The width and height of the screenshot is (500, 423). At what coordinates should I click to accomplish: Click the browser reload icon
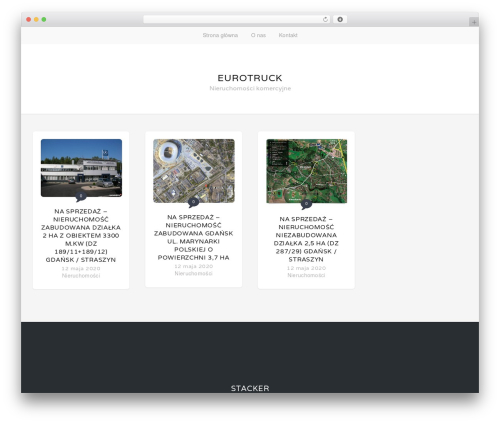coord(325,19)
